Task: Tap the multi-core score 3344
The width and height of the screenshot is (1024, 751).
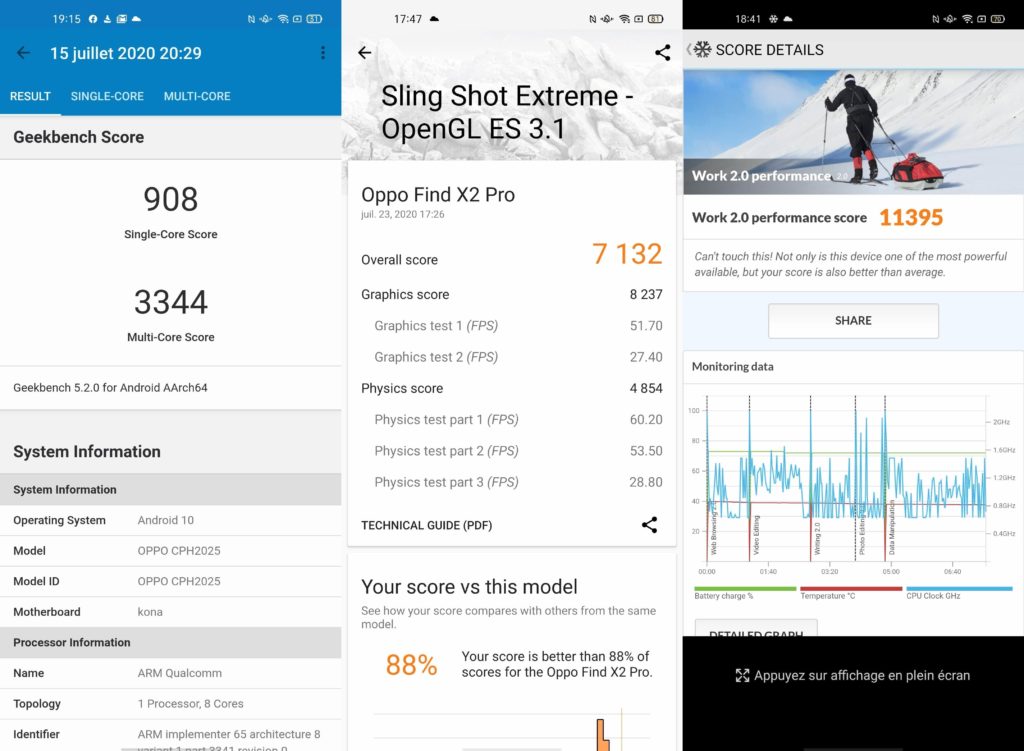Action: tap(170, 302)
